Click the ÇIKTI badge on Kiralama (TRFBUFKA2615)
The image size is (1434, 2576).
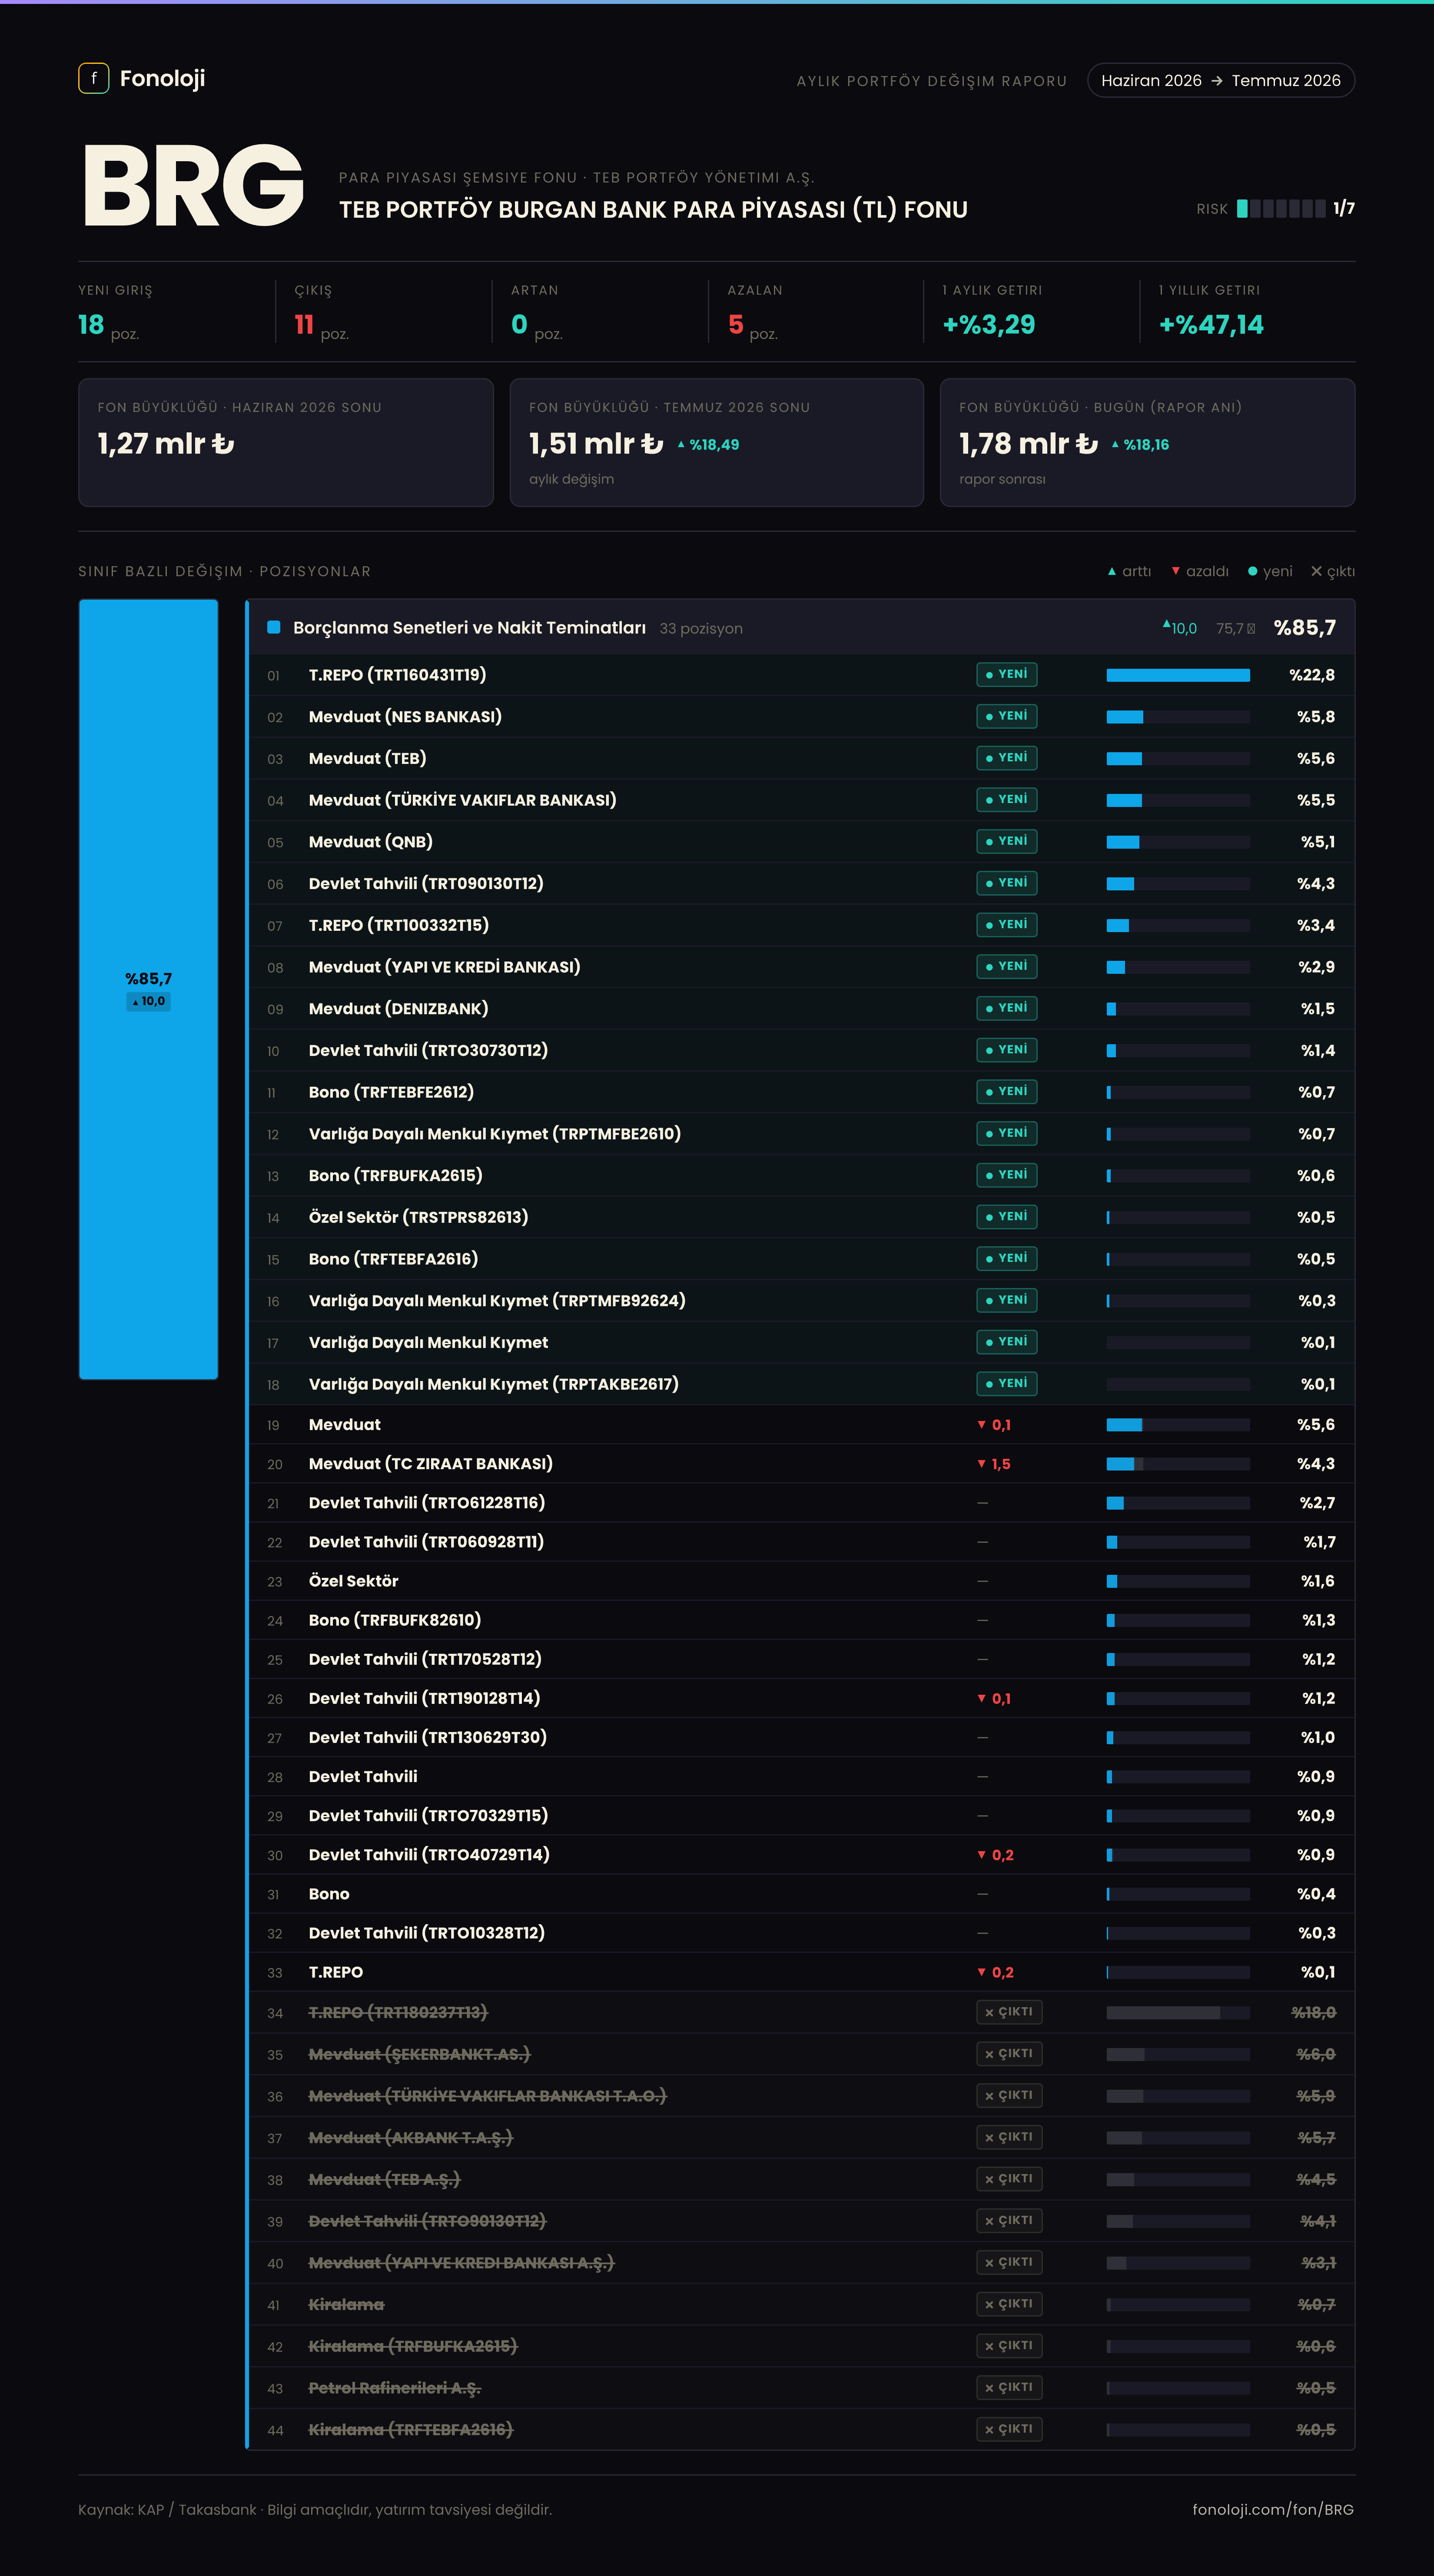(1009, 2346)
